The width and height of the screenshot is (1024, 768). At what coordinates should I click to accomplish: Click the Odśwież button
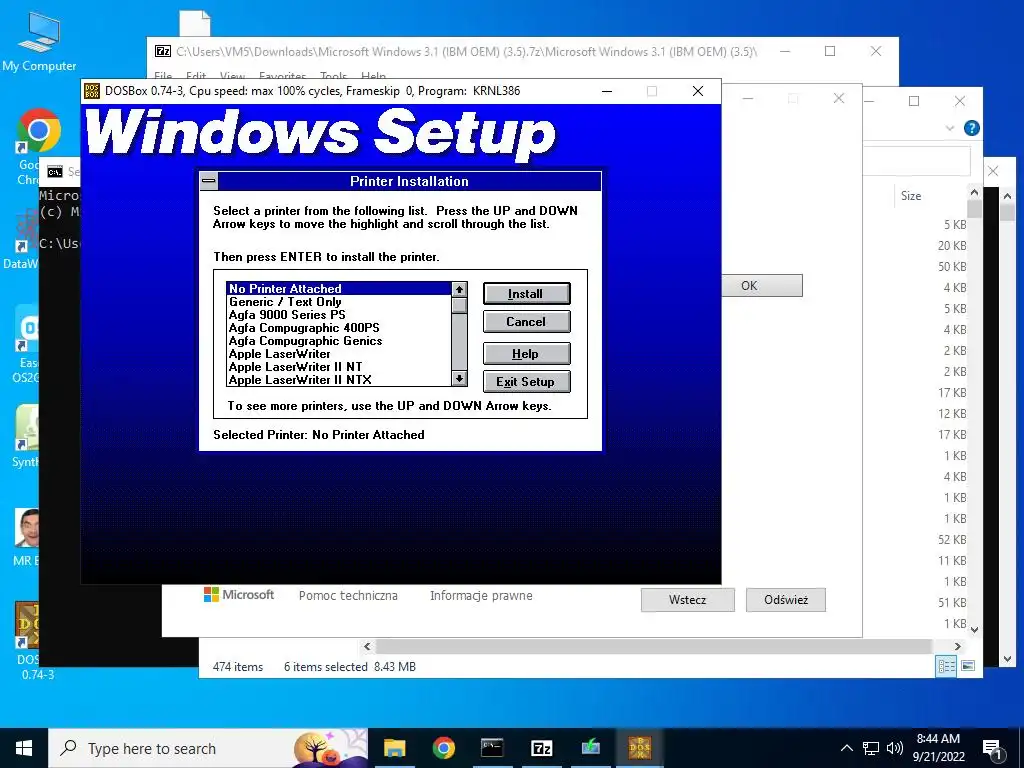click(x=786, y=600)
